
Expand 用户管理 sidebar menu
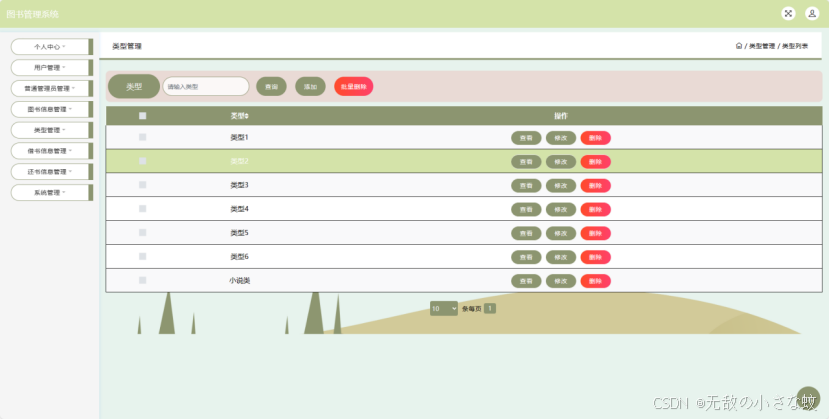(51, 68)
